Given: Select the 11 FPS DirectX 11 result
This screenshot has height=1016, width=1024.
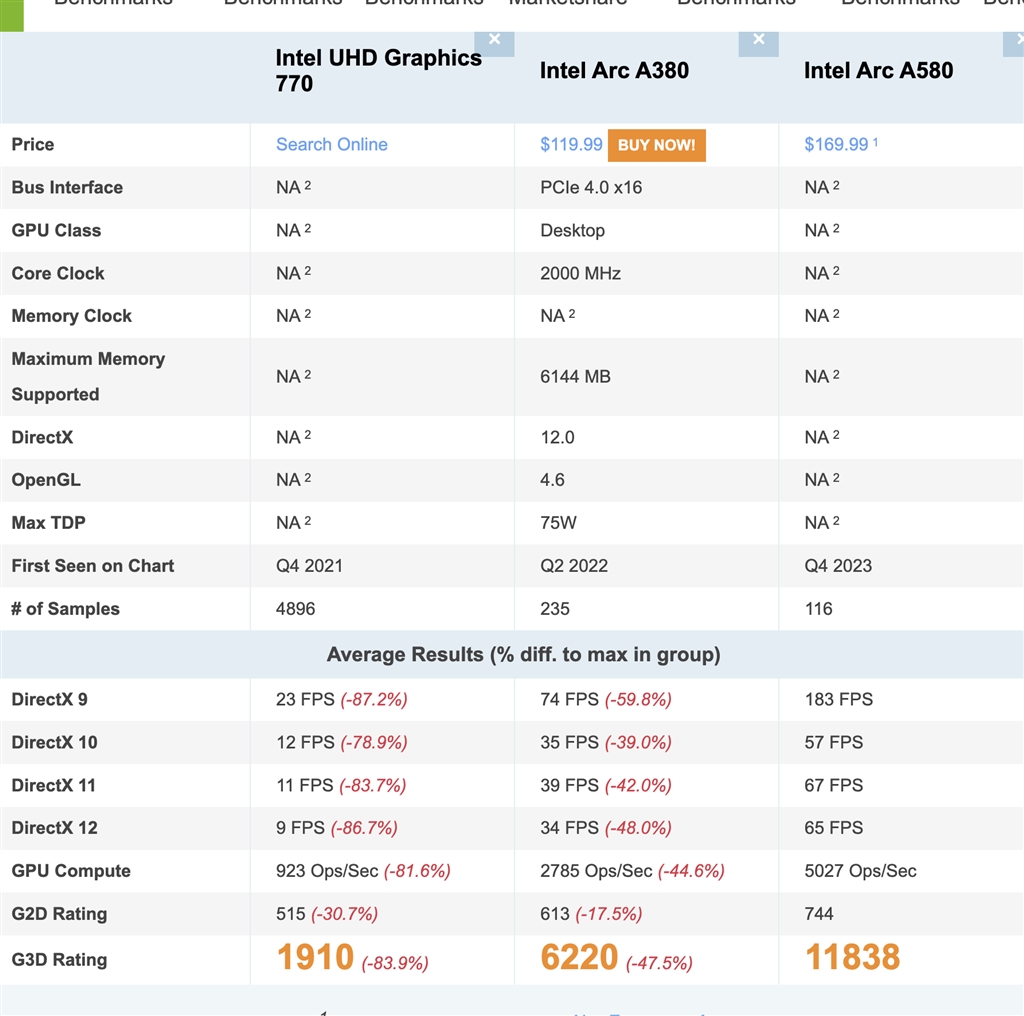Looking at the screenshot, I should 304,786.
